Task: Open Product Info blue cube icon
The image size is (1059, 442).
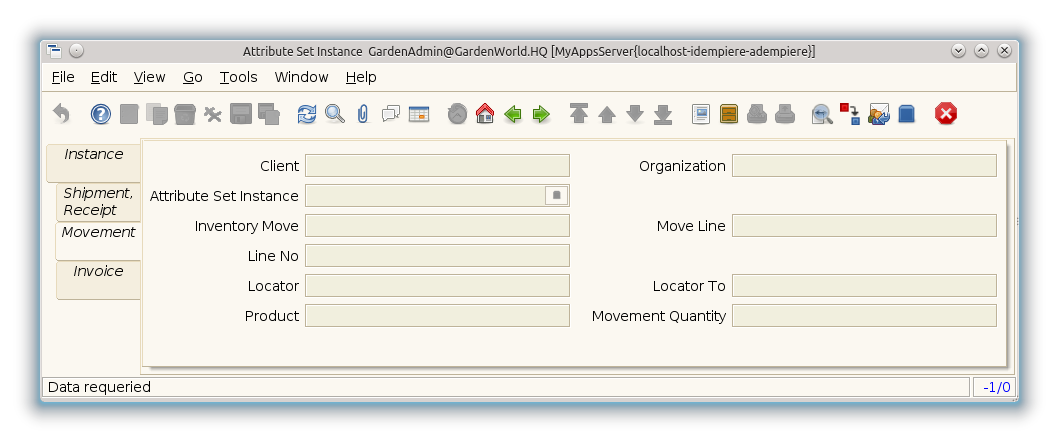Action: pyautogui.click(x=906, y=114)
